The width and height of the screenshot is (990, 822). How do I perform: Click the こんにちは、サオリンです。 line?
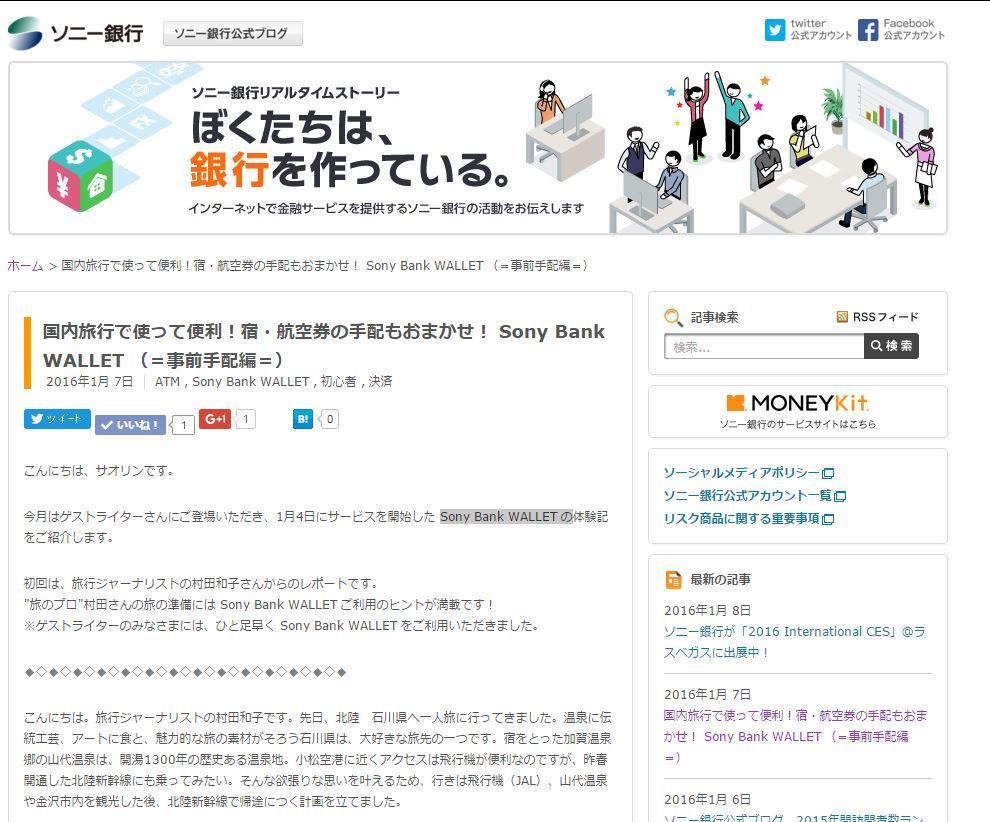tap(99, 470)
